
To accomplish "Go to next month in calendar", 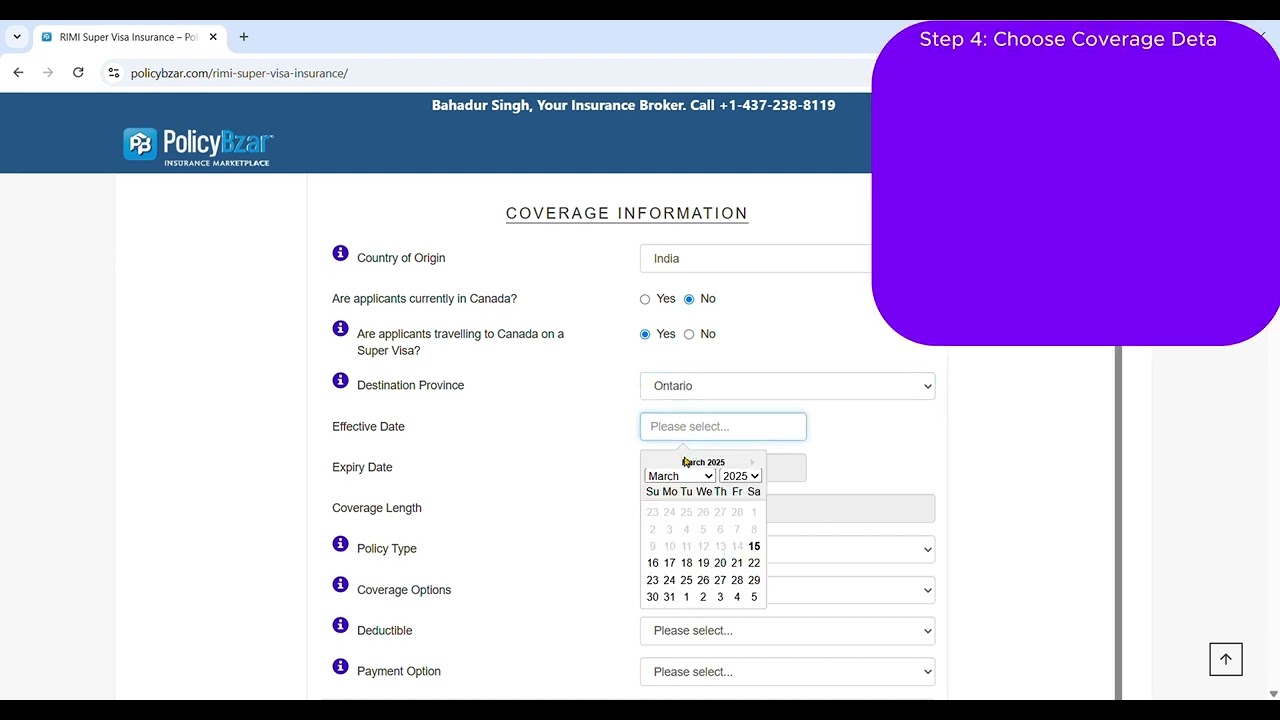I will click(x=752, y=462).
